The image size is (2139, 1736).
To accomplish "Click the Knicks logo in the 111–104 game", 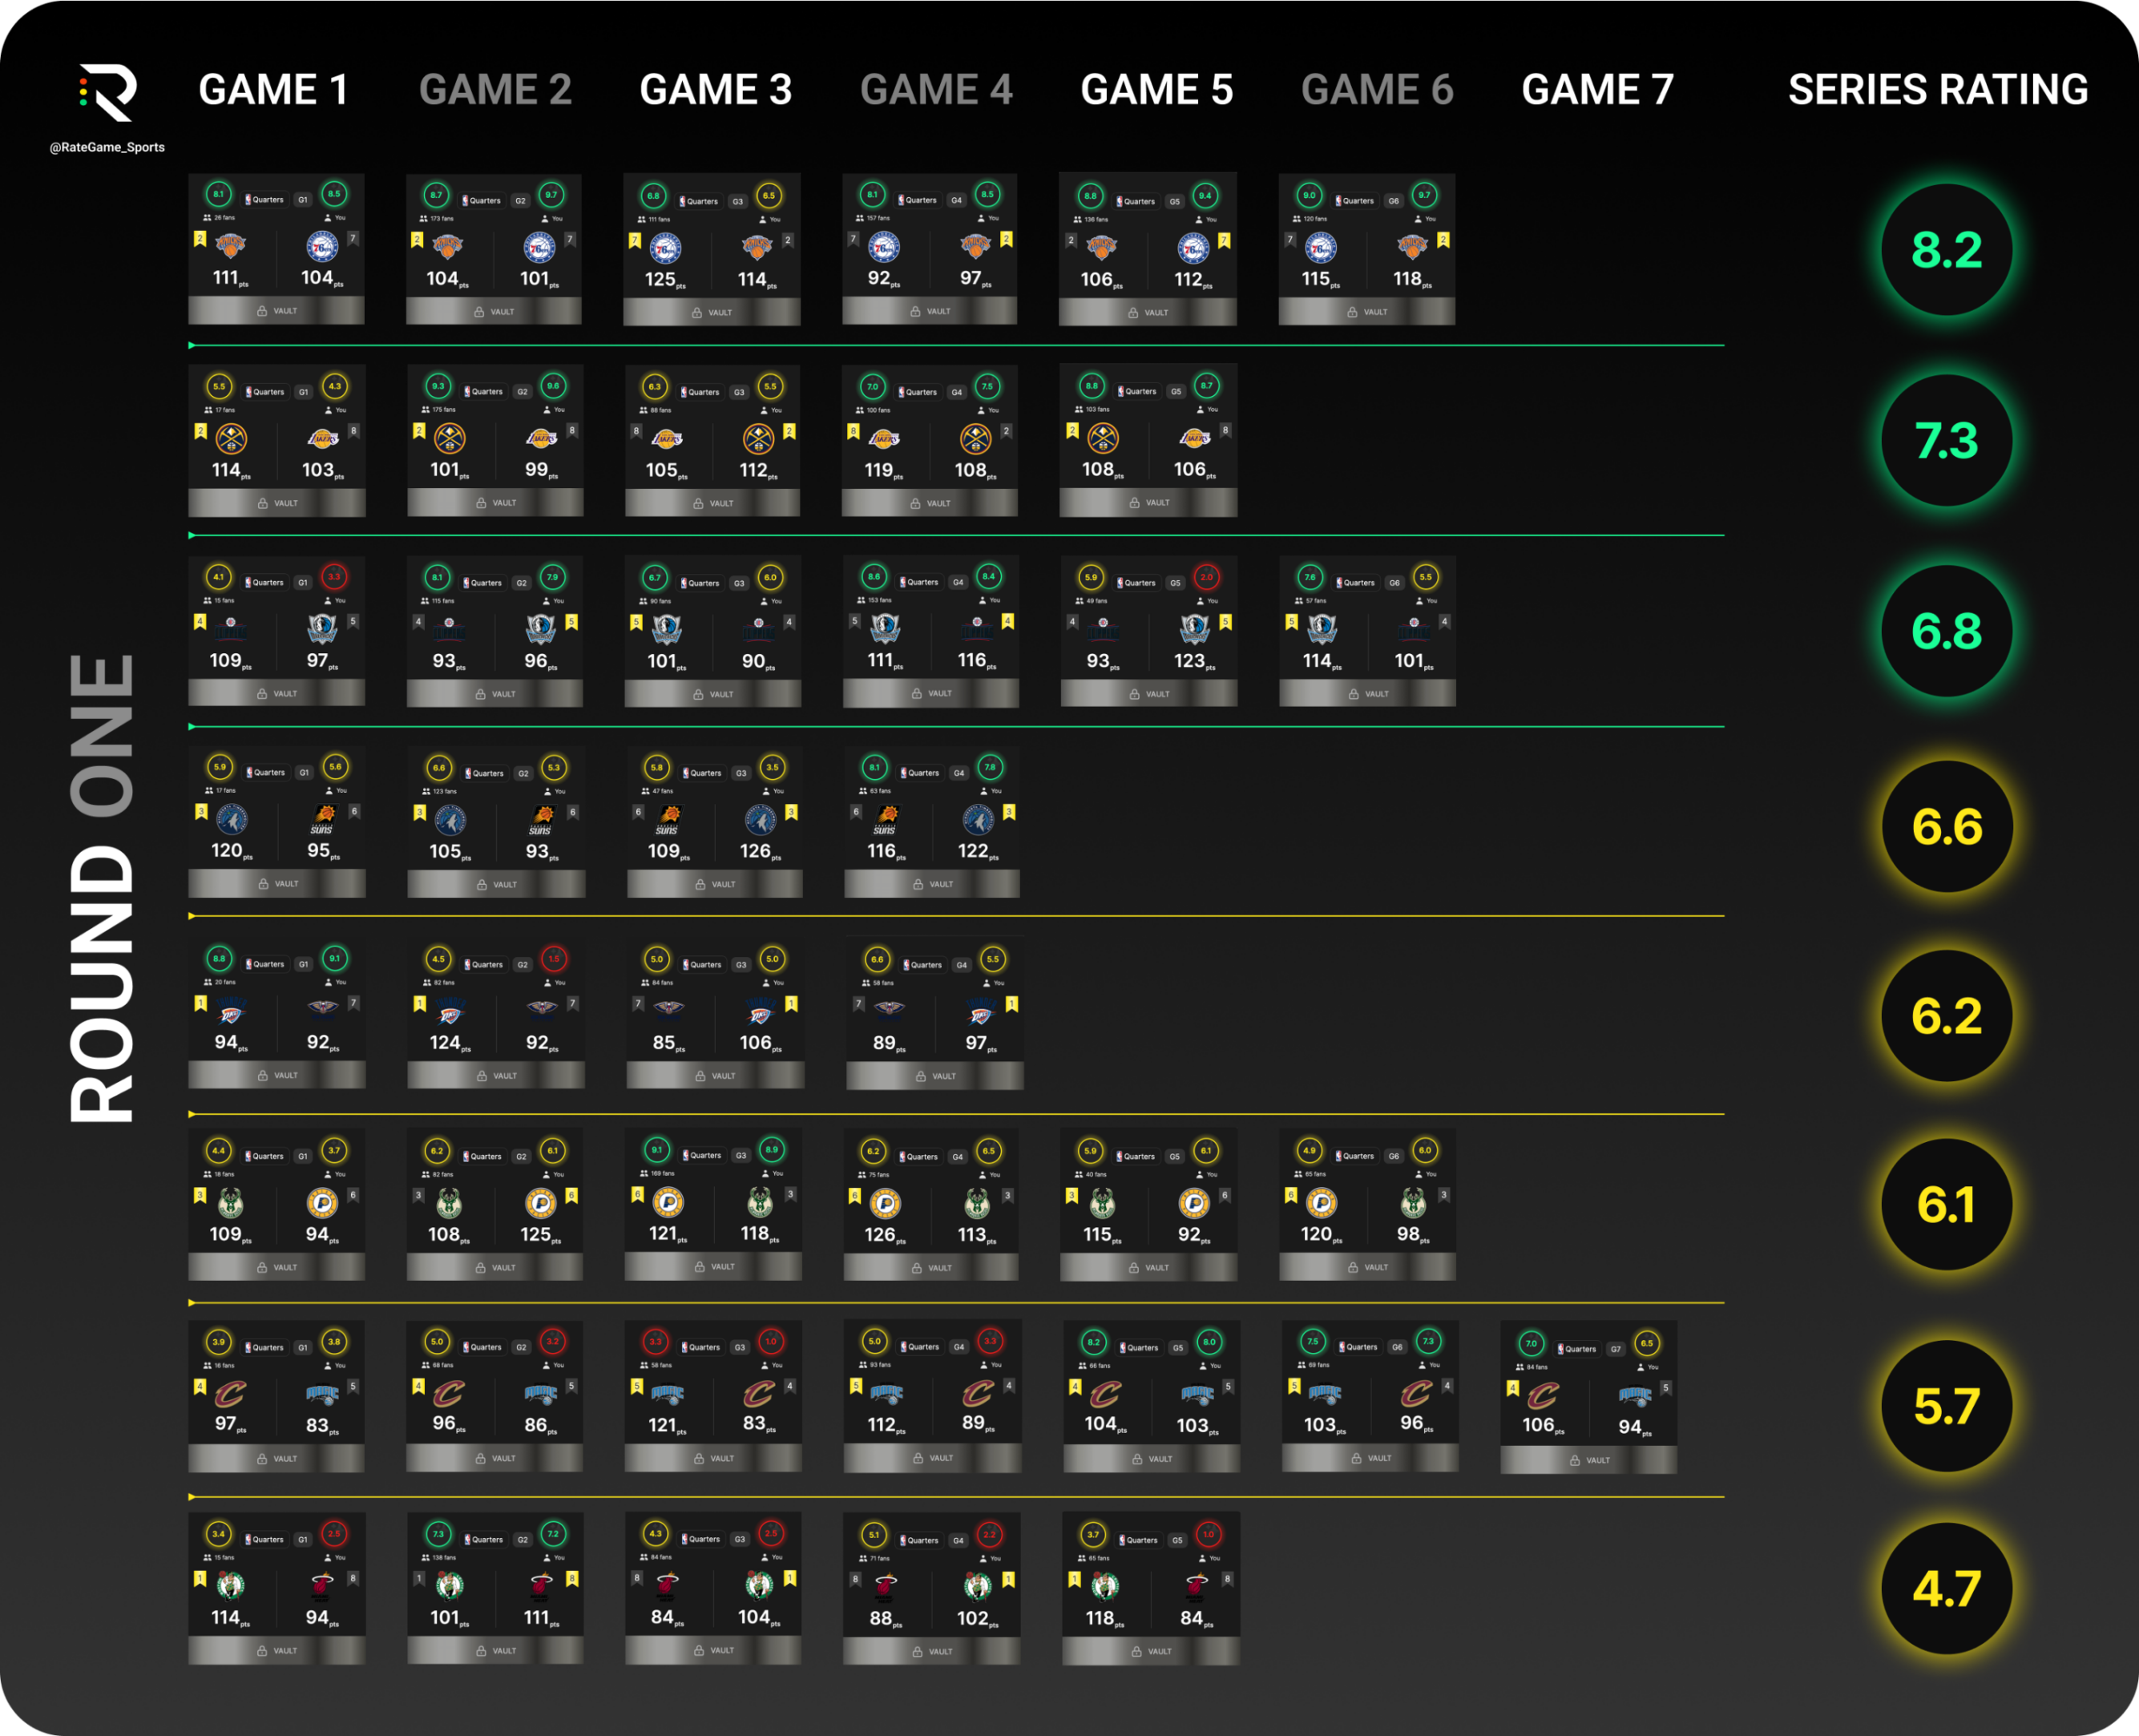I will click(x=231, y=245).
